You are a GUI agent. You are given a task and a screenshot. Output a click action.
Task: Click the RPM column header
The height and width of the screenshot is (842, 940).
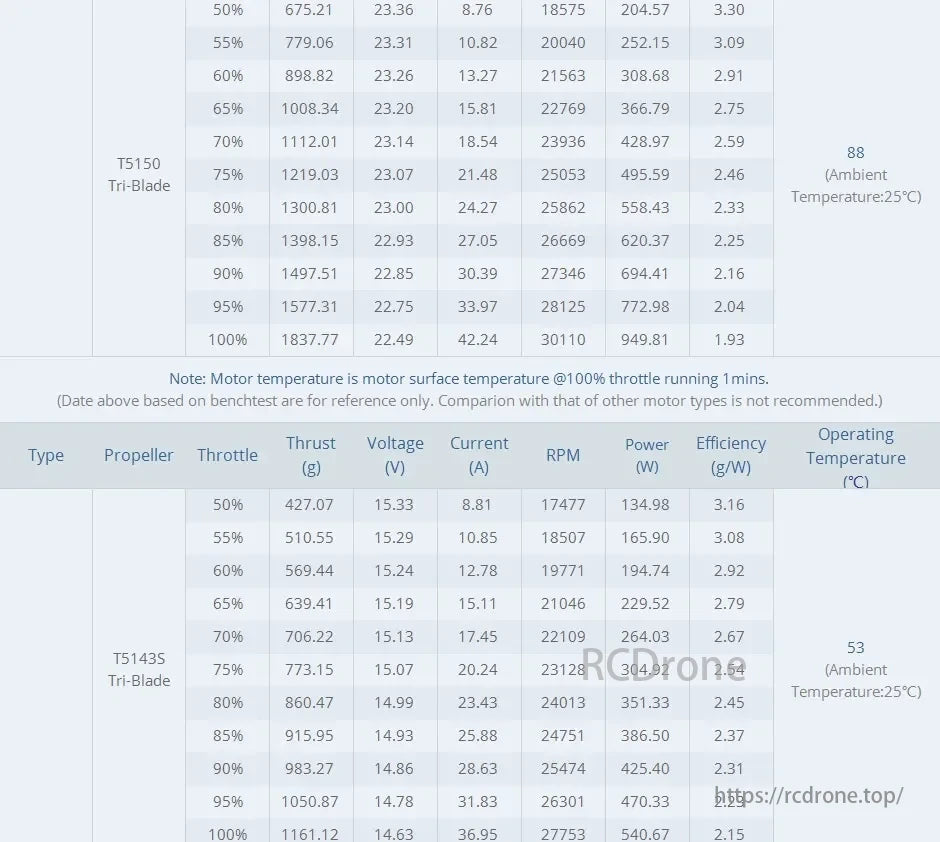point(563,455)
